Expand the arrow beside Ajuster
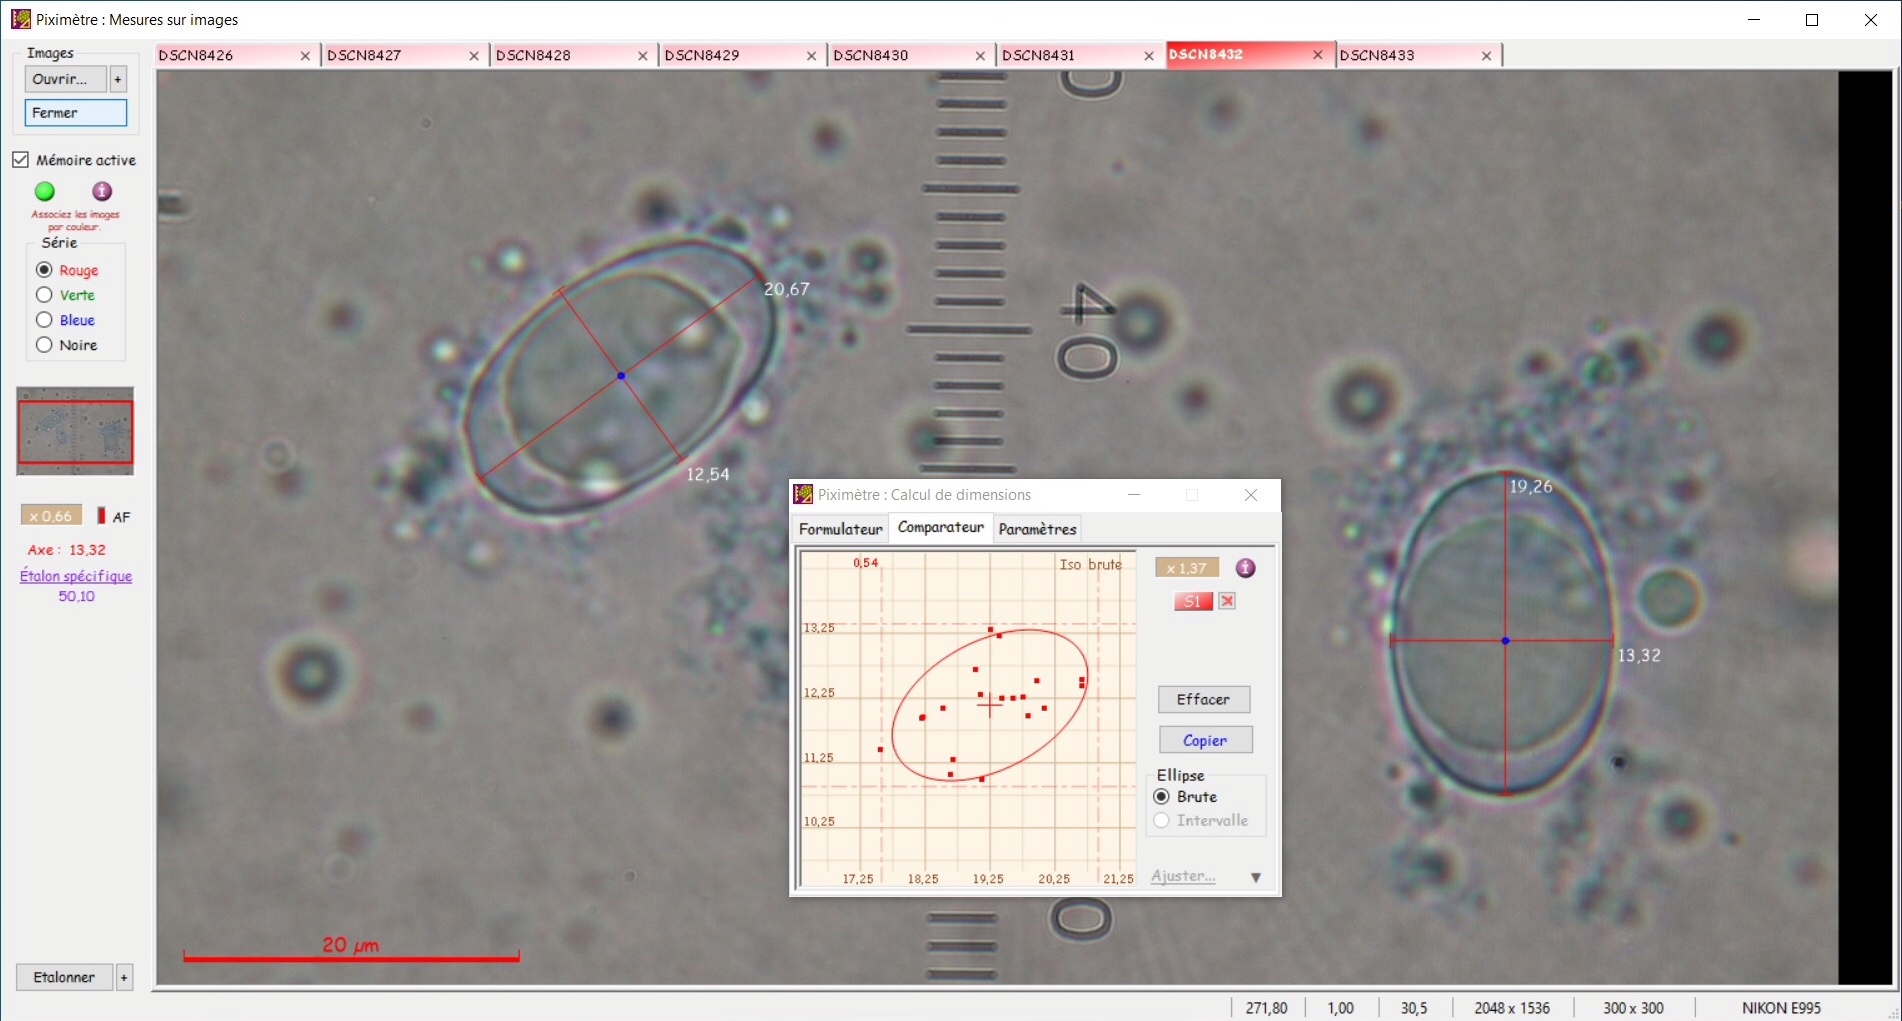 pyautogui.click(x=1256, y=877)
